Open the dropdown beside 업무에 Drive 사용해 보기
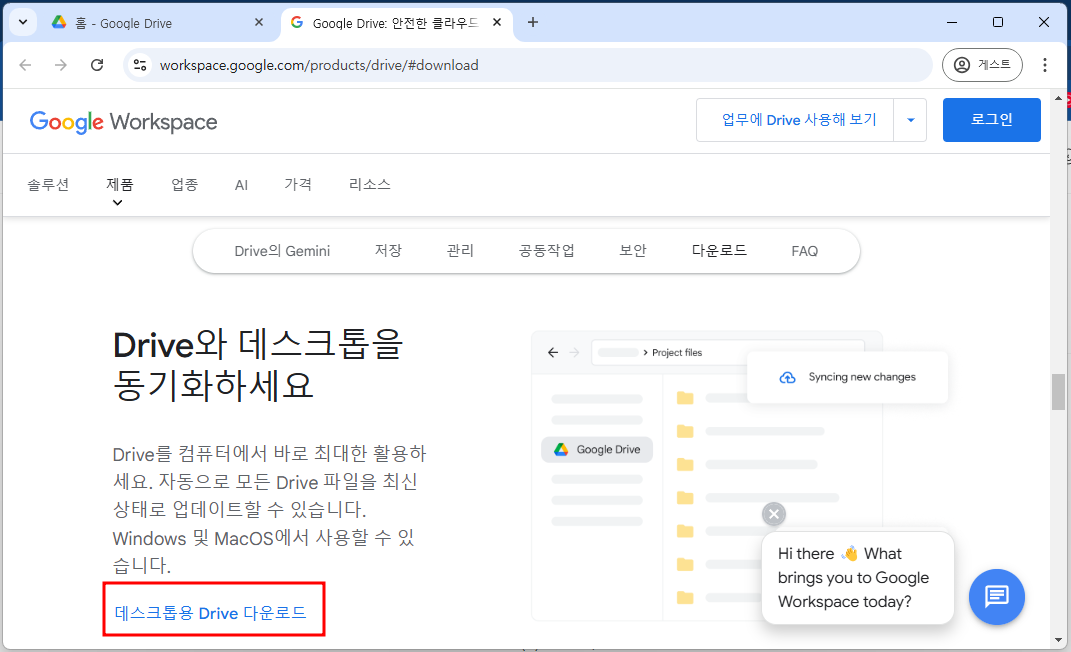Screen dimensions: 1071x652 tap(911, 119)
